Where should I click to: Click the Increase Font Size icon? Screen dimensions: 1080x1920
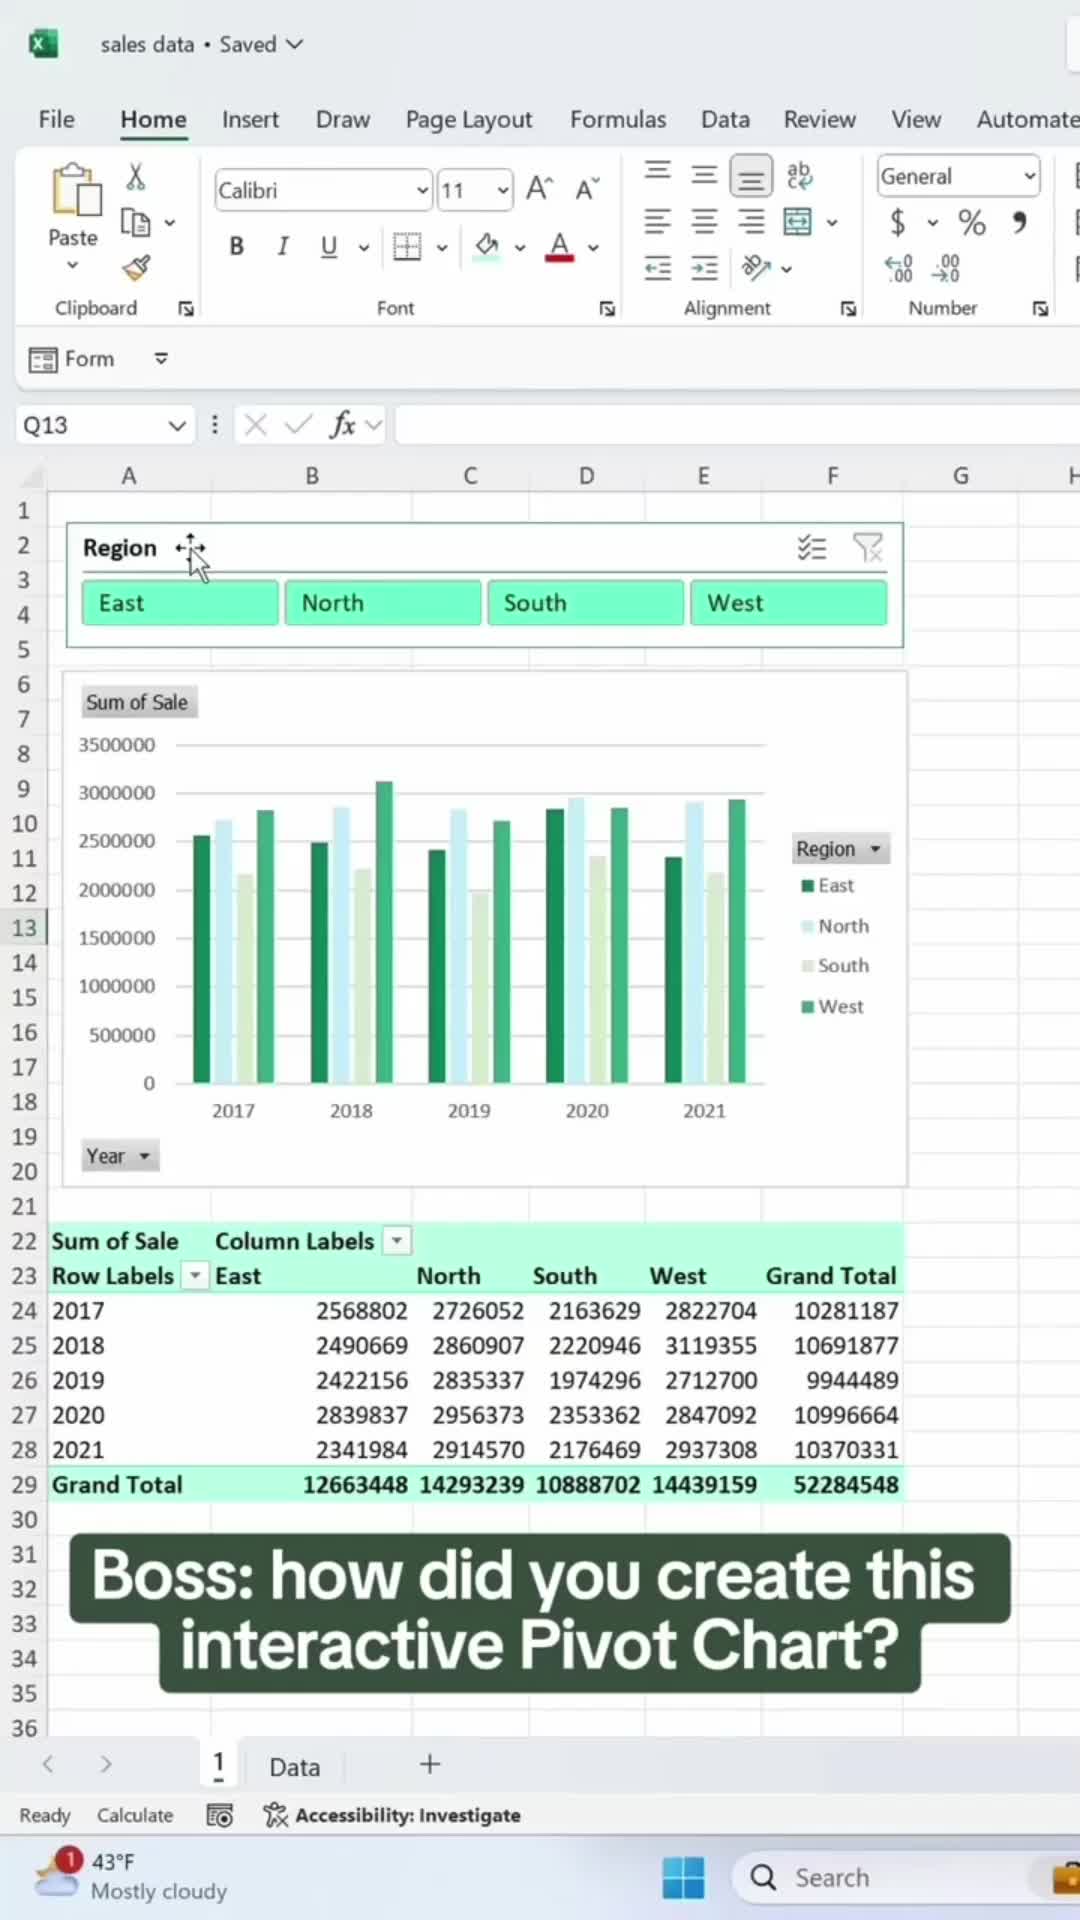(x=540, y=189)
